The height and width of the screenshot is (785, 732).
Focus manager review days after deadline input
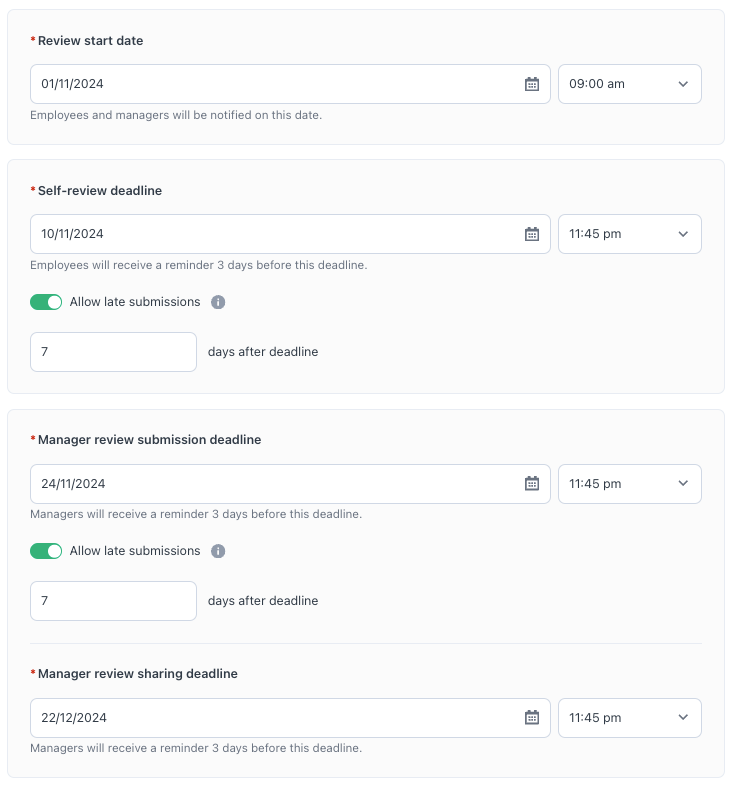click(x=113, y=601)
